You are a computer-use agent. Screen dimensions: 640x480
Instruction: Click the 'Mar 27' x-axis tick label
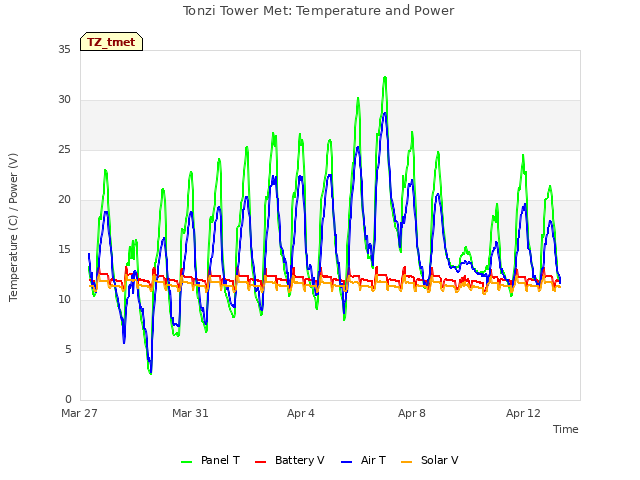tap(79, 413)
